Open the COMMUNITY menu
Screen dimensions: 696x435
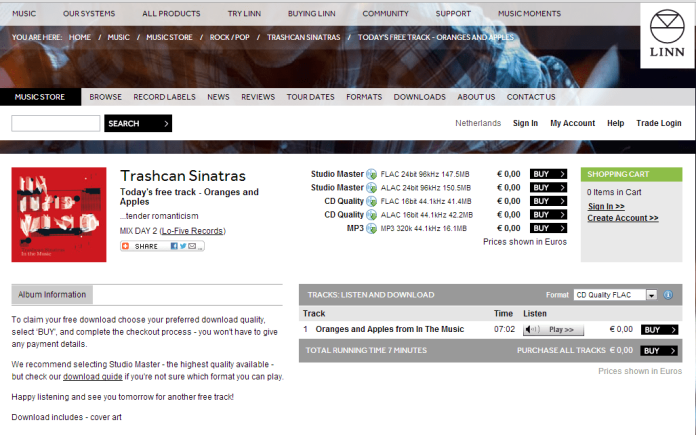point(385,14)
